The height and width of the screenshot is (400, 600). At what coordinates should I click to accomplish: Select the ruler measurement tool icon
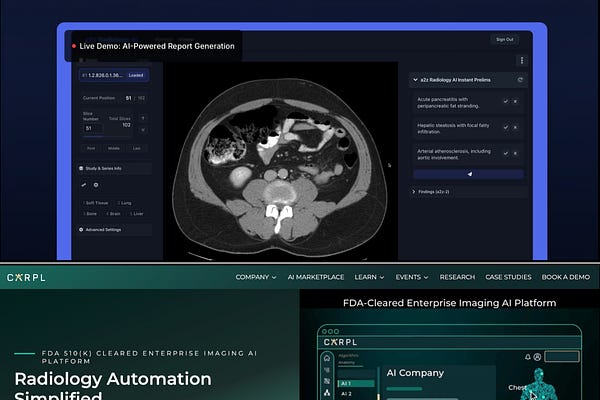(84, 185)
